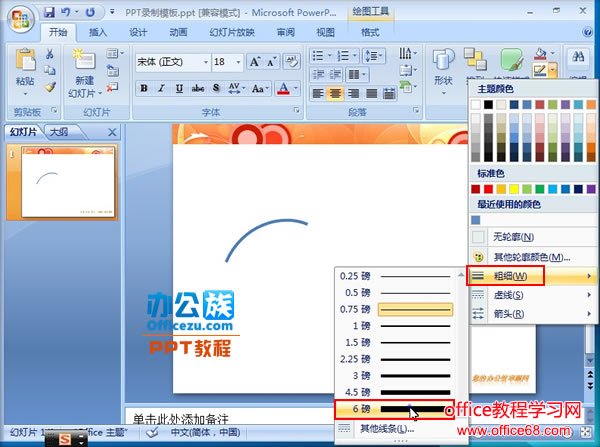Increase font size with large A button
Viewport: 600px width, 447px height.
tap(255, 62)
